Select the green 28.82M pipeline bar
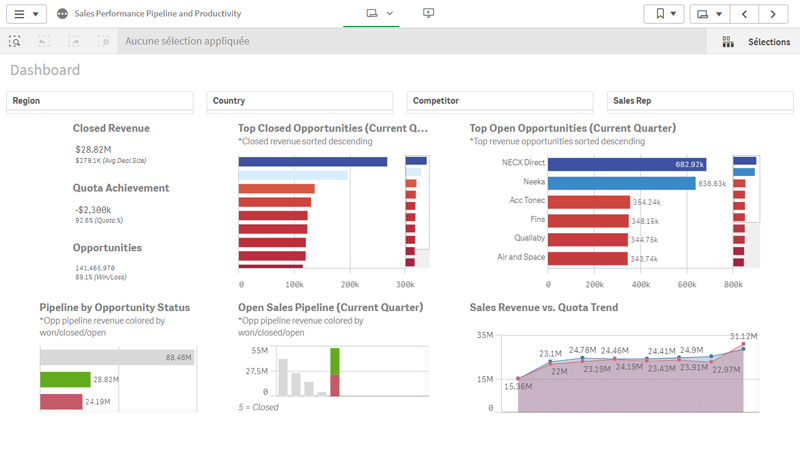The height and width of the screenshot is (450, 800). (x=65, y=379)
